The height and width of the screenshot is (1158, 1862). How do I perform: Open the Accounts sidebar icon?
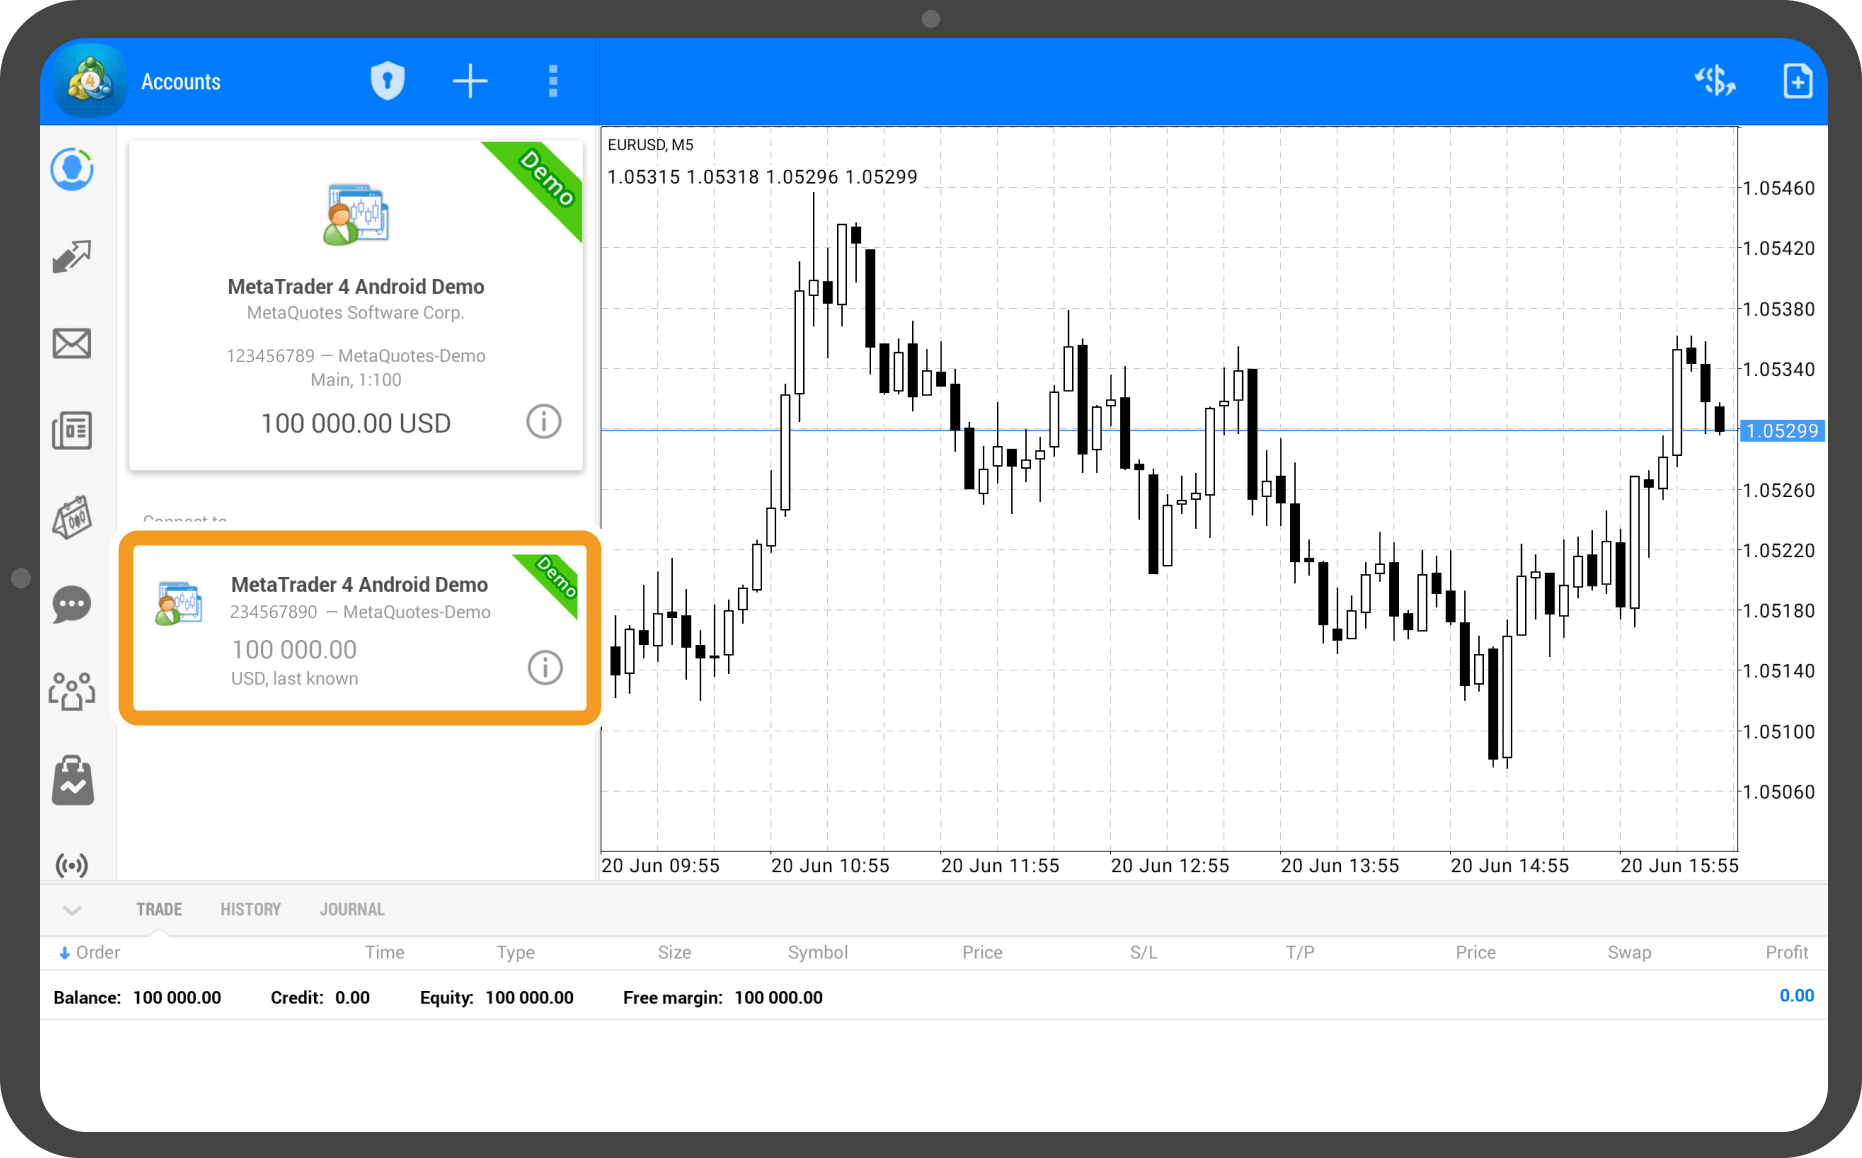click(x=72, y=170)
